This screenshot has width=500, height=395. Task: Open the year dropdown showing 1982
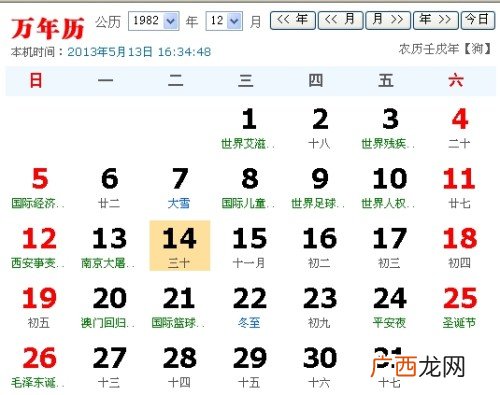point(154,21)
